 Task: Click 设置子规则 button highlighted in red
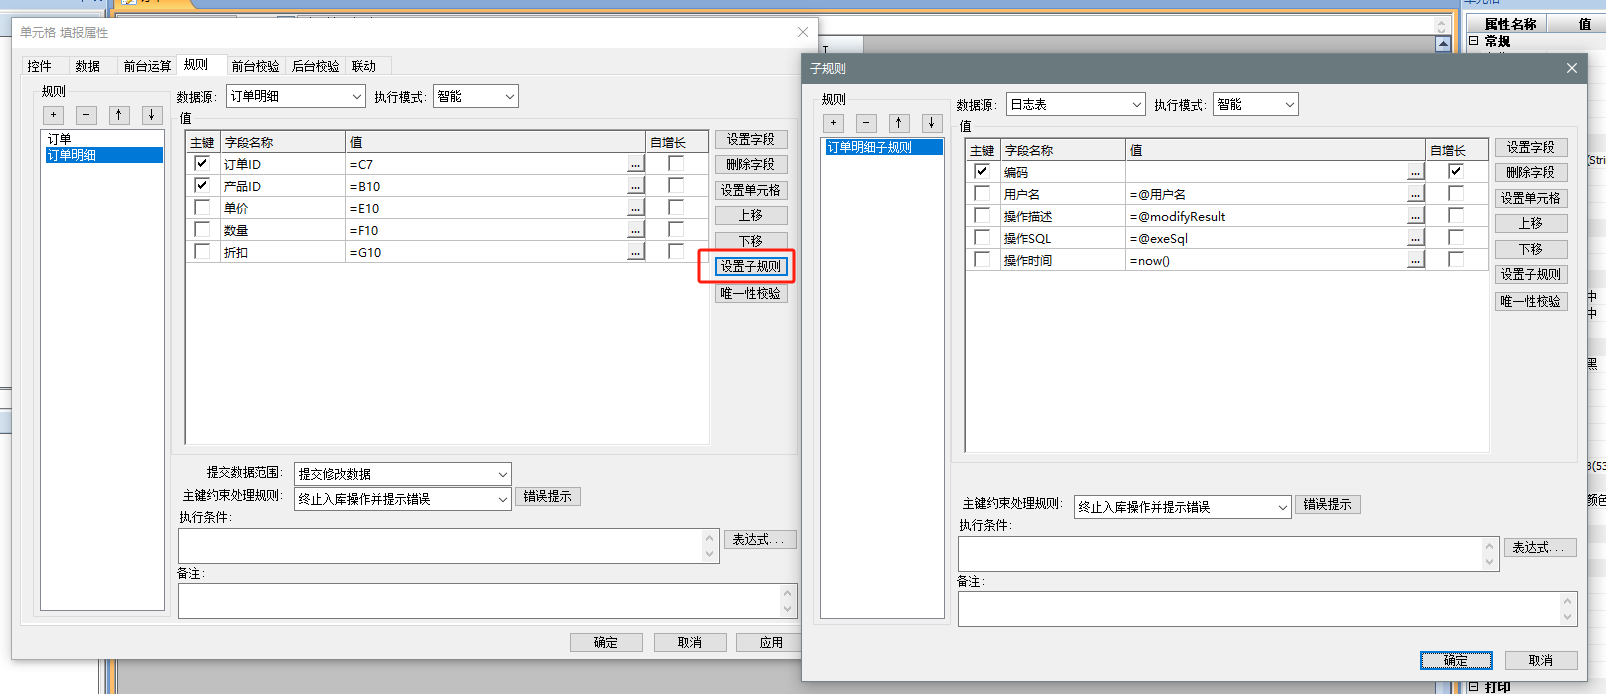pos(751,266)
